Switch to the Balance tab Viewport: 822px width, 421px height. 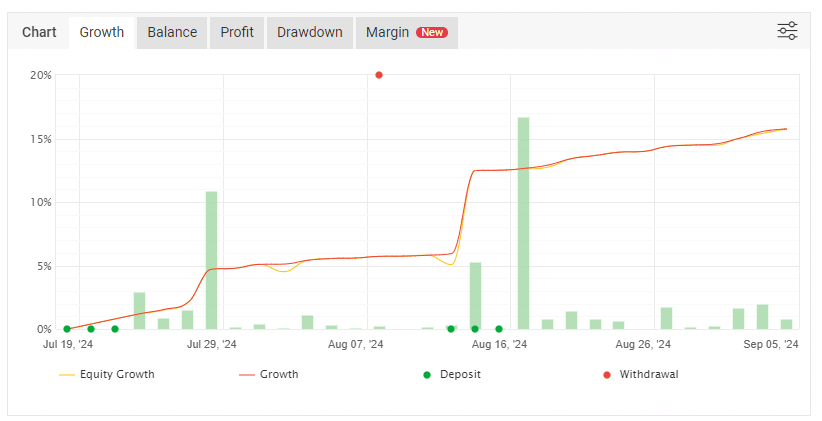click(x=172, y=32)
